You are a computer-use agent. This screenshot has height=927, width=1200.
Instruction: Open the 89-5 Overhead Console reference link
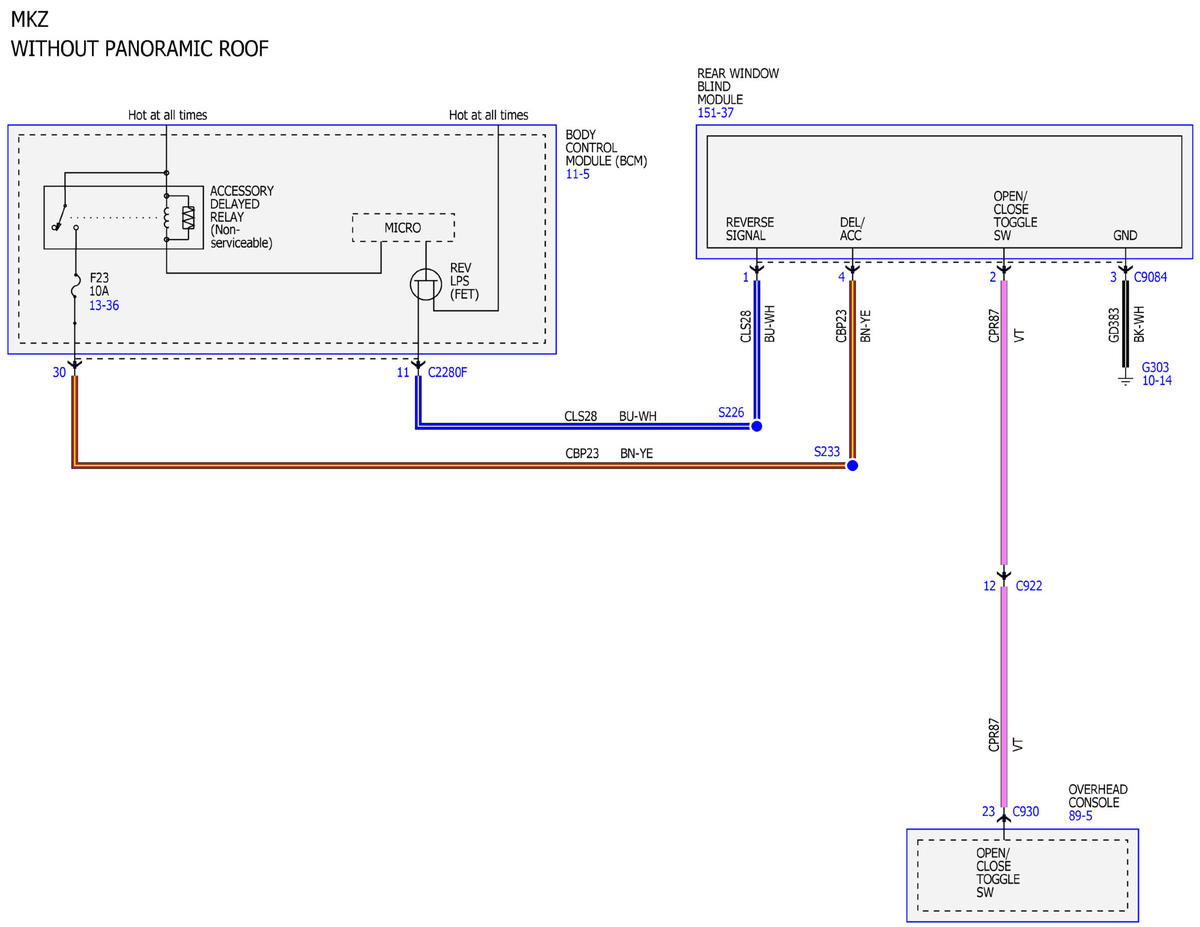[x=1081, y=816]
